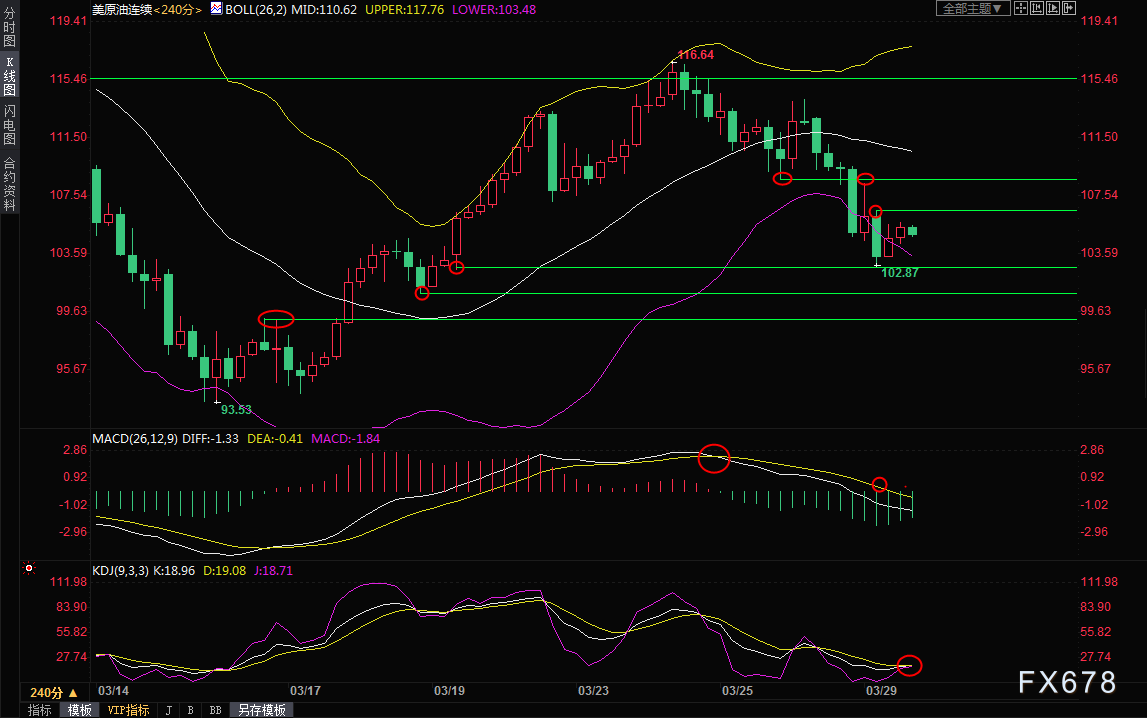1147x718 pixels.
Task: Click the KDJ(9,3,3) indicator label
Action: (121, 570)
